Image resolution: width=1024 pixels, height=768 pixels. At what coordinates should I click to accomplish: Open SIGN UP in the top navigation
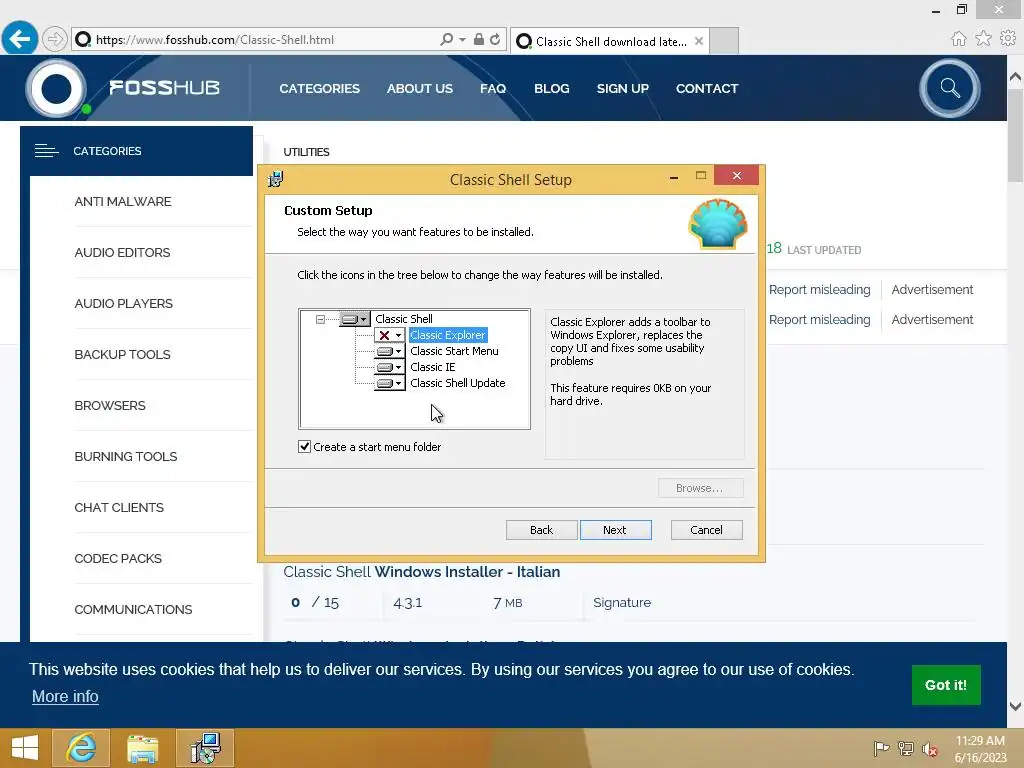click(x=622, y=88)
